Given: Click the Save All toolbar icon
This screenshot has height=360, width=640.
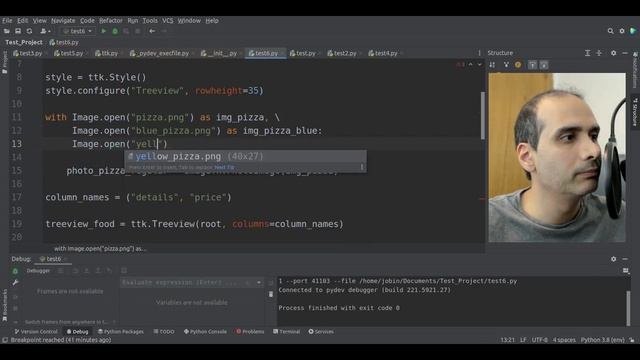Looking at the screenshot, I should pyautogui.click(x=18, y=31).
